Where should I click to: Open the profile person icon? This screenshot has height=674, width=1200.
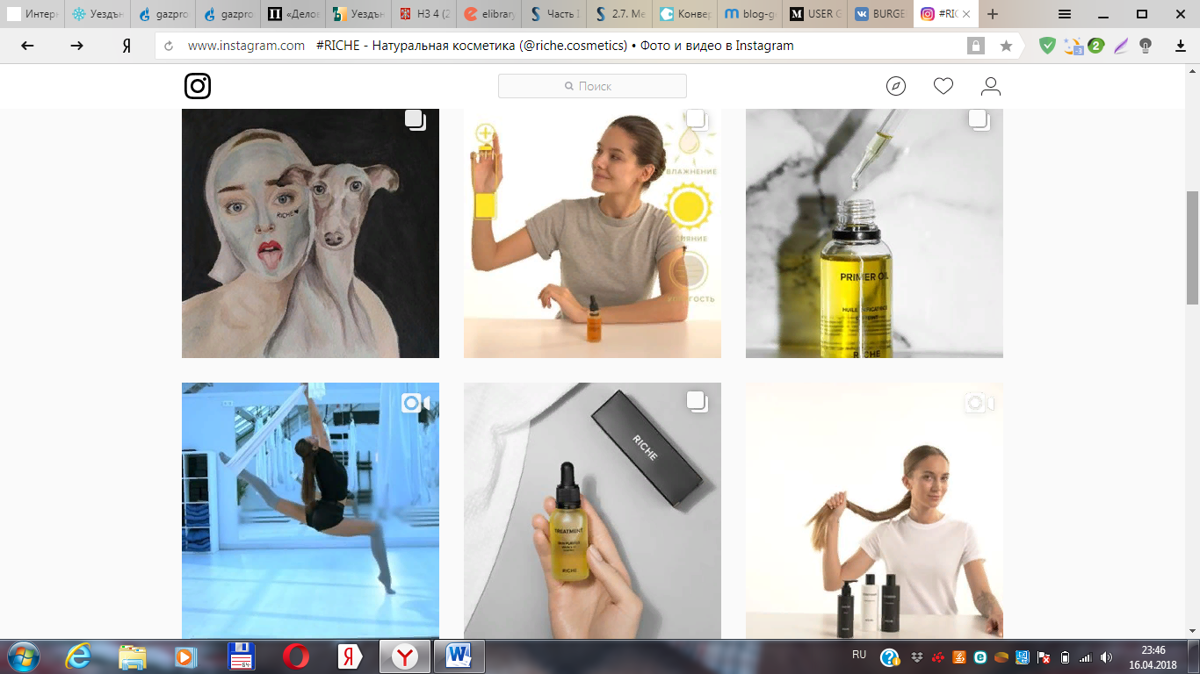click(991, 86)
